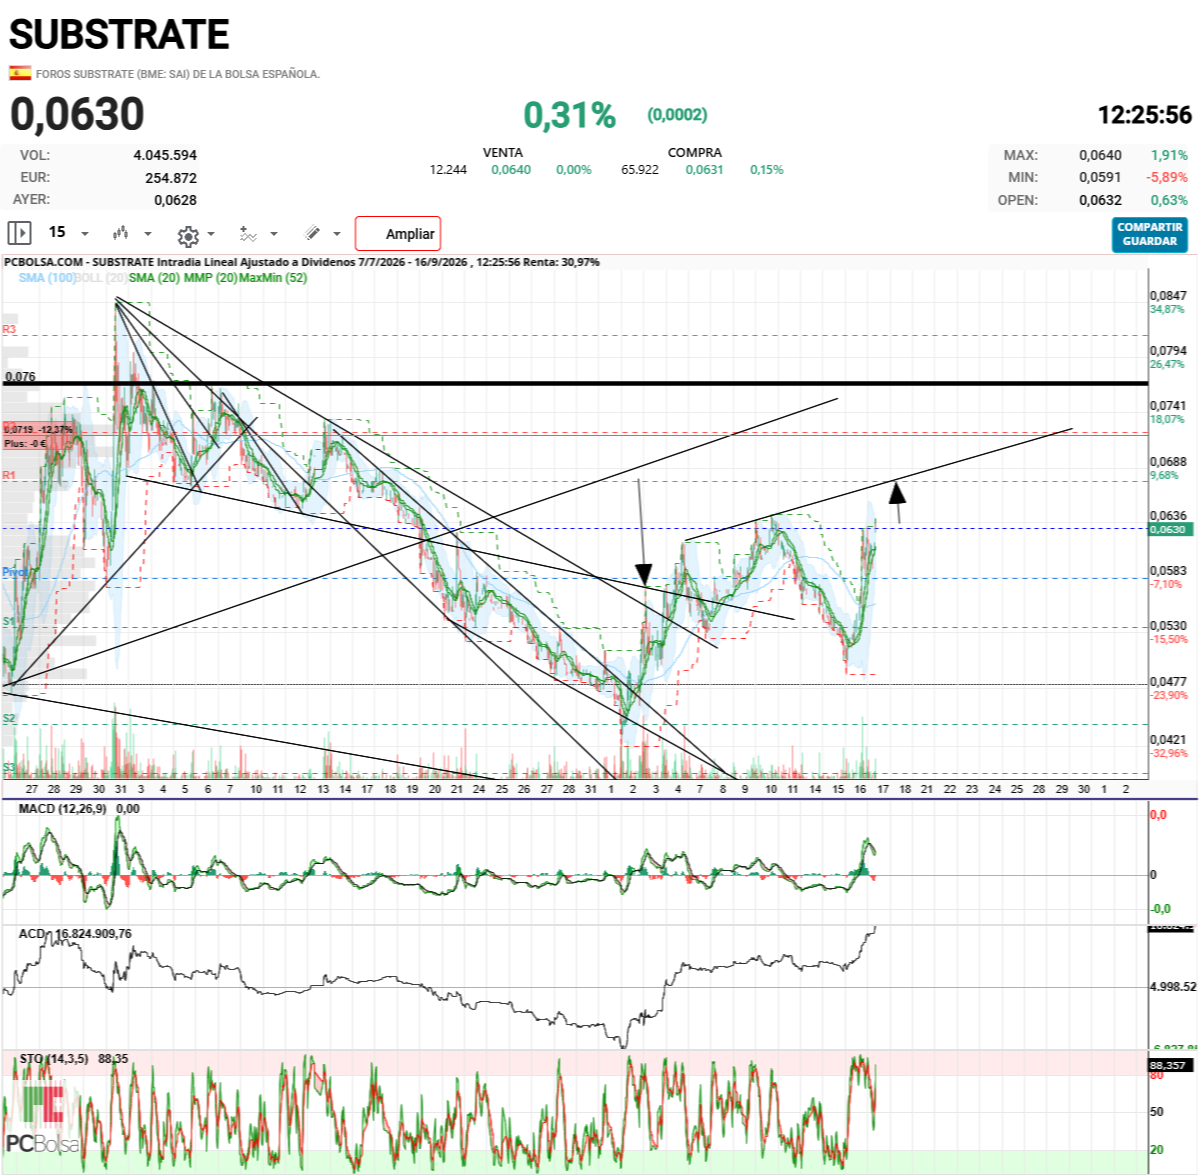Image resolution: width=1200 pixels, height=1175 pixels.
Task: Expand indicators dropdown arrow
Action: [x=274, y=234]
